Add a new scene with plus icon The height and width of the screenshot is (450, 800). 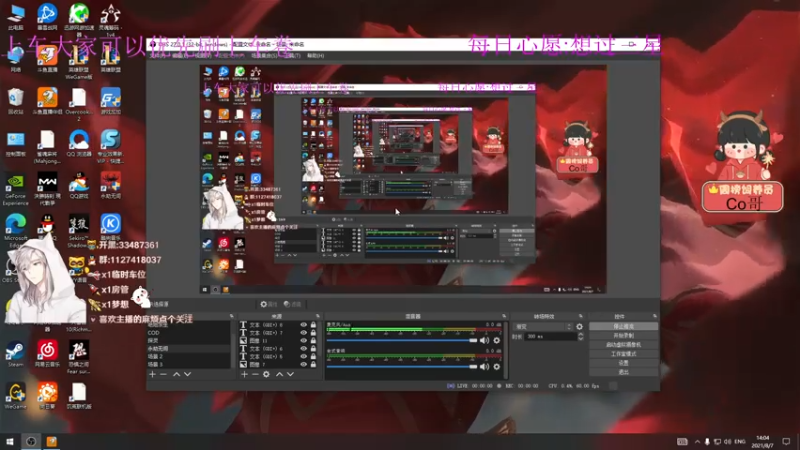153,374
